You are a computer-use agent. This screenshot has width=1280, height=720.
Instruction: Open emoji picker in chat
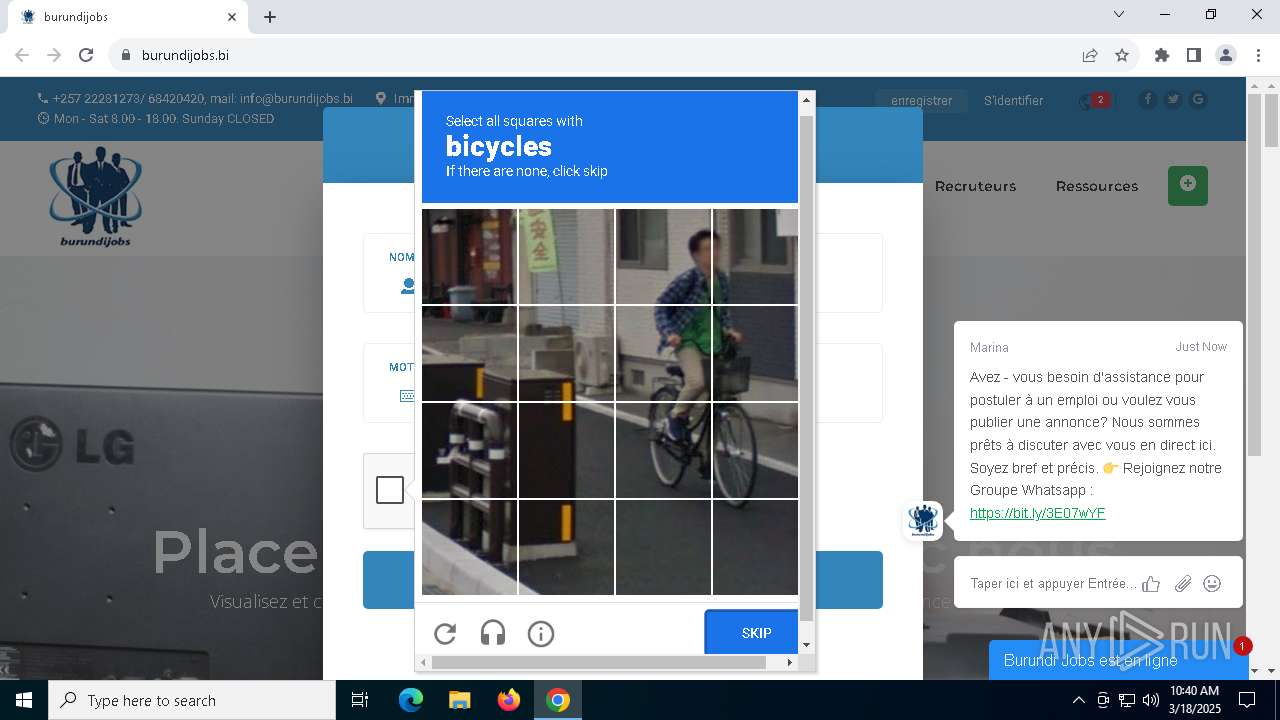coord(1212,584)
